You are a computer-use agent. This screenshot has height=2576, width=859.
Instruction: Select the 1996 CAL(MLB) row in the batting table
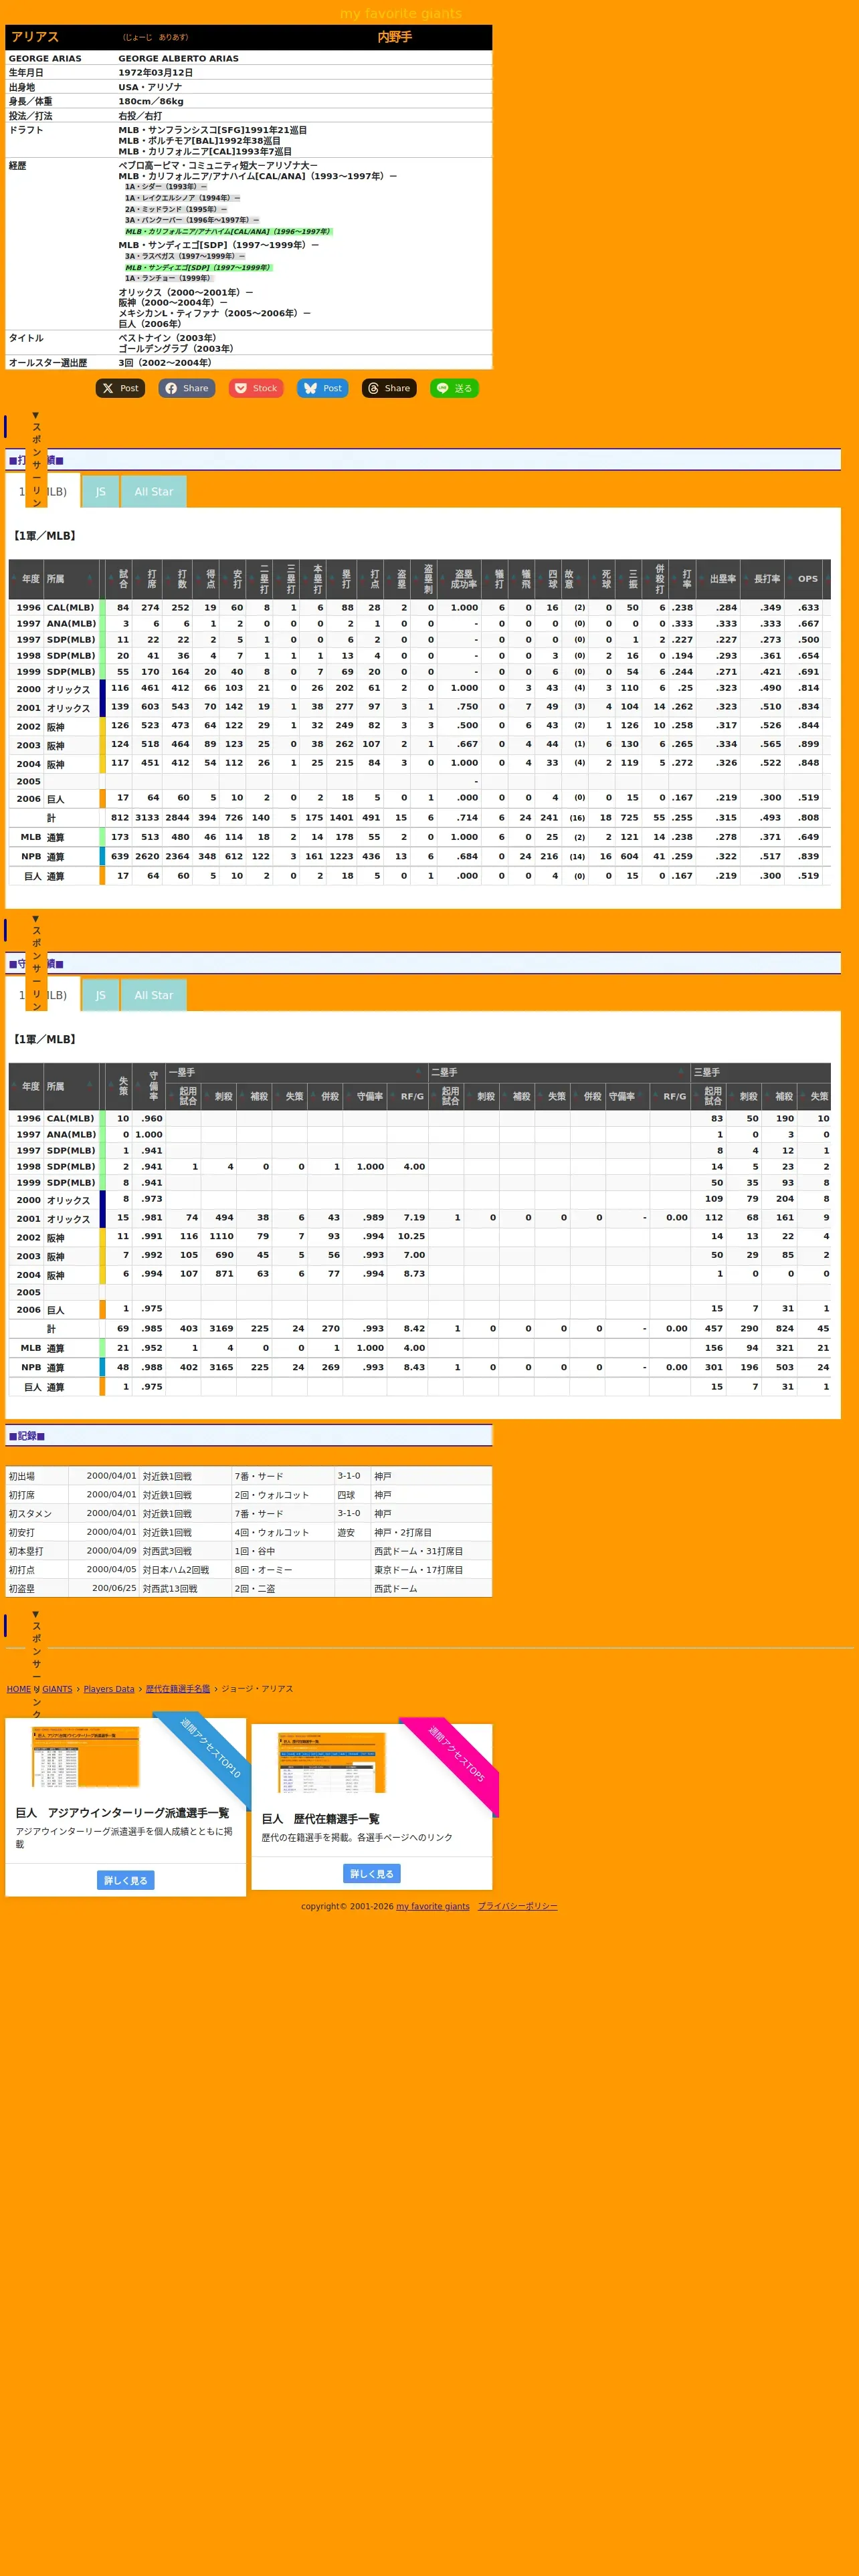tap(419, 607)
